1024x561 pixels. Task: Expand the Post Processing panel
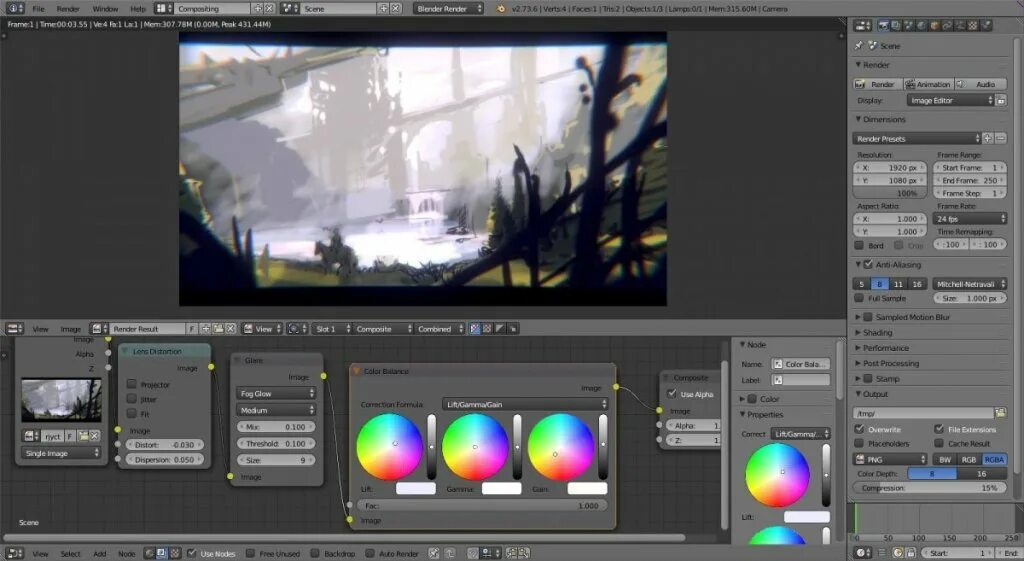pyautogui.click(x=891, y=363)
